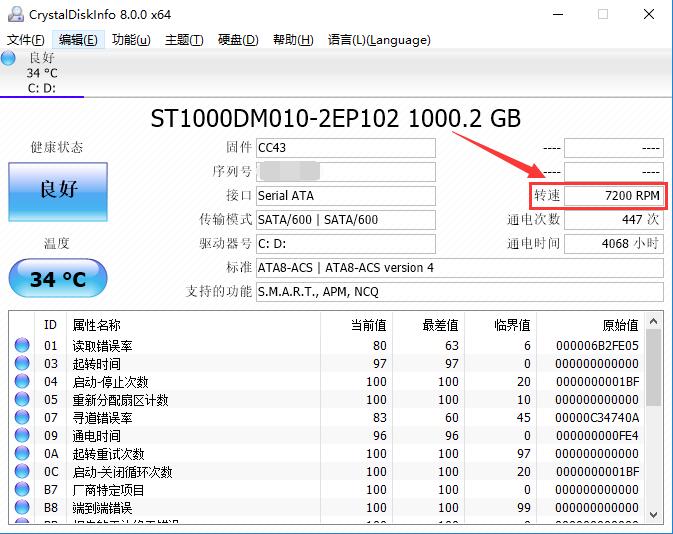Select the C: D: disk tab at top
The width and height of the screenshot is (673, 534).
pyautogui.click(x=42, y=73)
